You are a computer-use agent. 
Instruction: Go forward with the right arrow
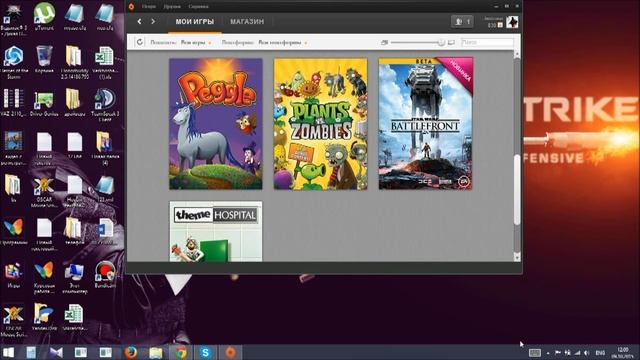tap(153, 21)
